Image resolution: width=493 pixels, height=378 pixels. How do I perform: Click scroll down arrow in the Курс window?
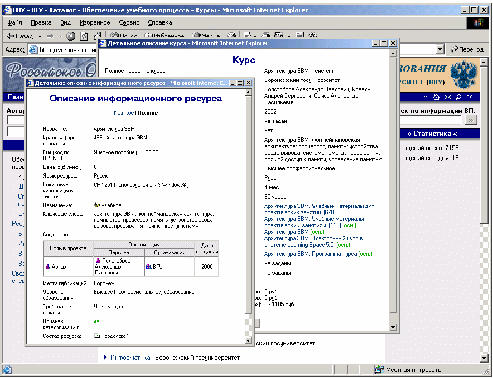point(393,327)
